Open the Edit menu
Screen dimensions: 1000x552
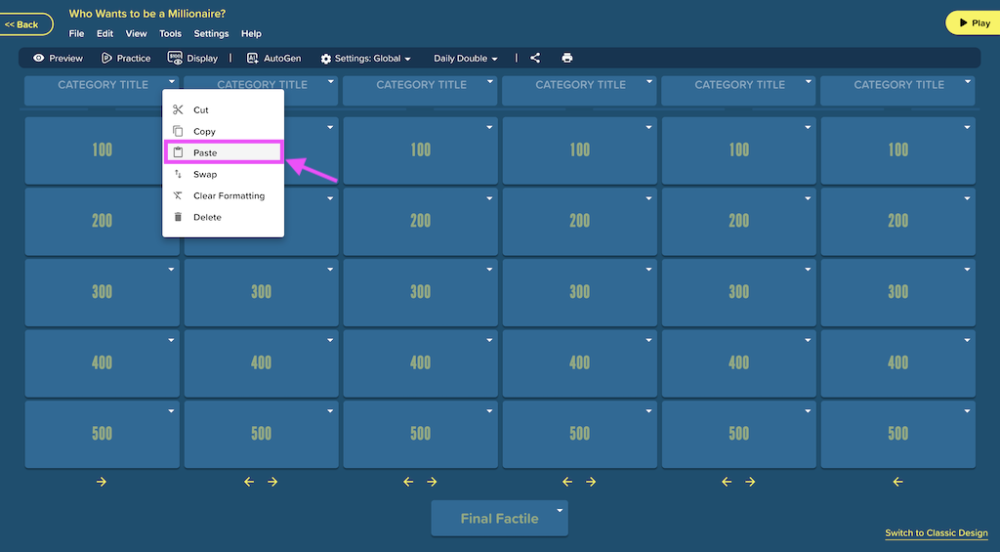point(105,33)
